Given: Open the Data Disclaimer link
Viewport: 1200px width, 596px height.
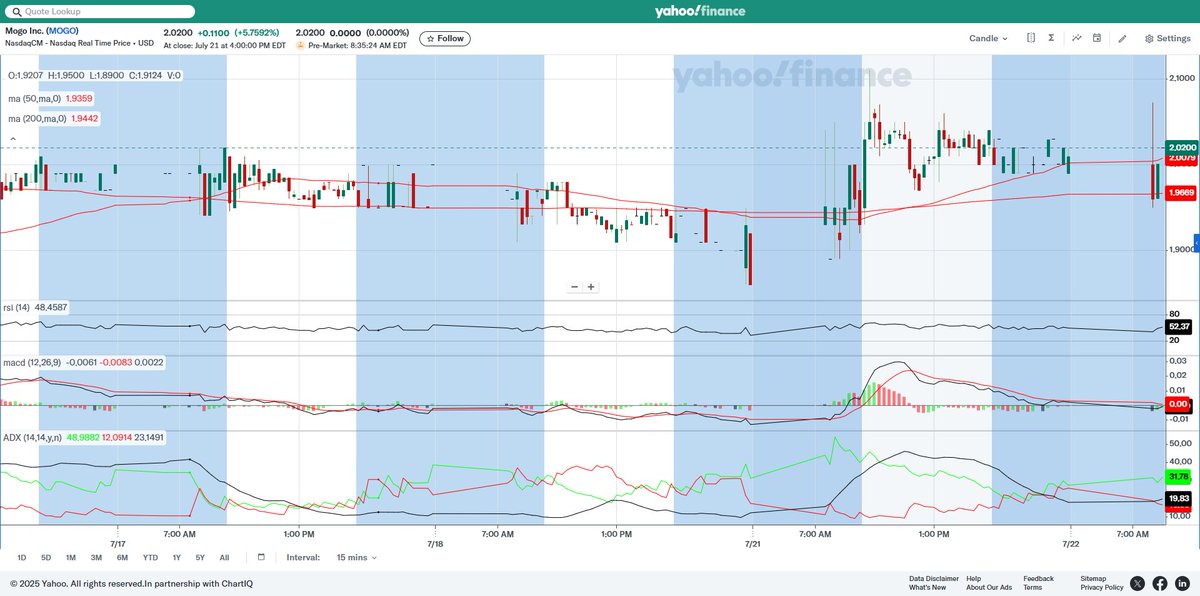Looking at the screenshot, I should pos(934,578).
